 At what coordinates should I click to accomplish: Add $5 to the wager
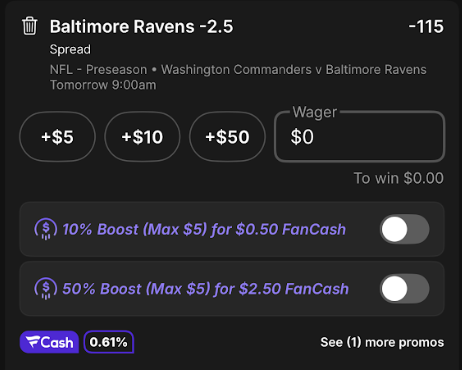[x=57, y=137]
